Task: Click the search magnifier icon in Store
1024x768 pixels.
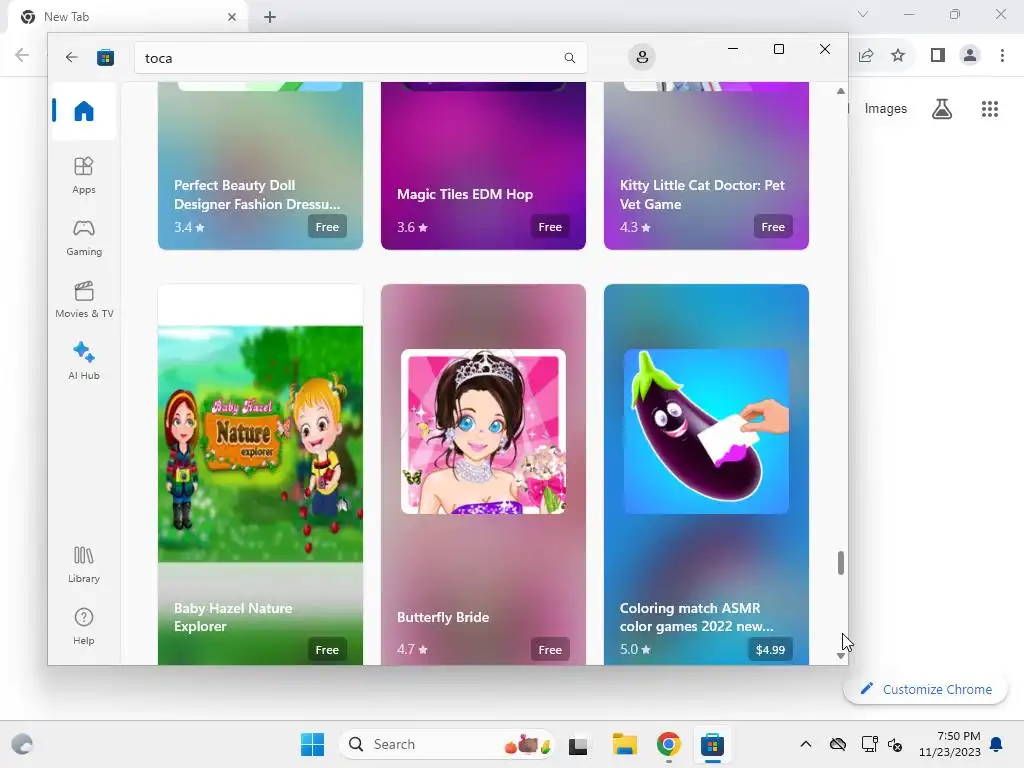Action: pos(569,58)
